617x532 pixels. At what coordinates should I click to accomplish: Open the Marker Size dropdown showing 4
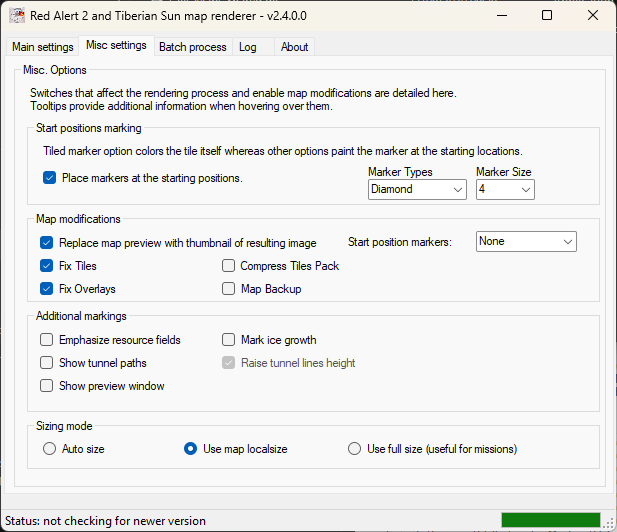[505, 189]
